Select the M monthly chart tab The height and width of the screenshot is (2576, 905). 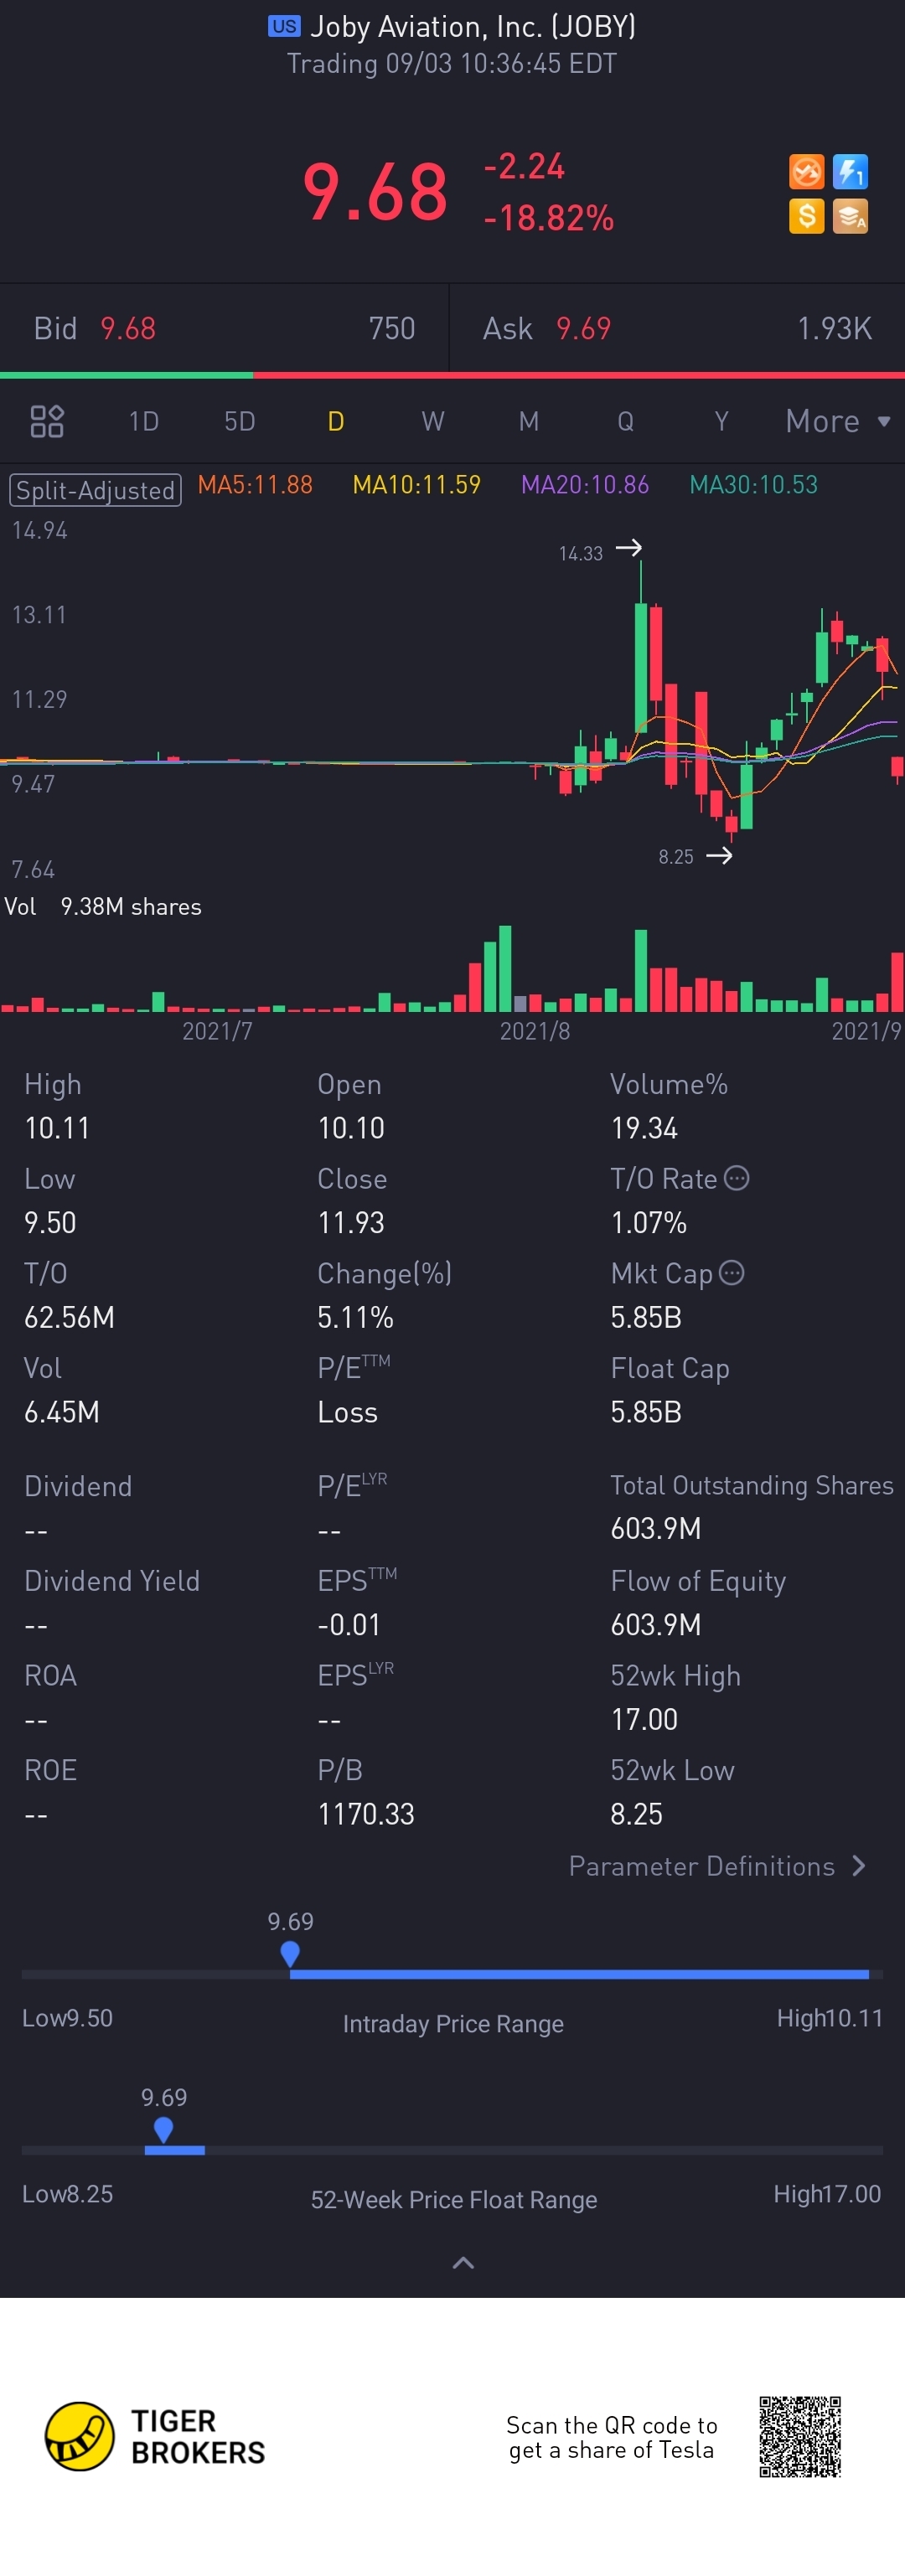[529, 421]
